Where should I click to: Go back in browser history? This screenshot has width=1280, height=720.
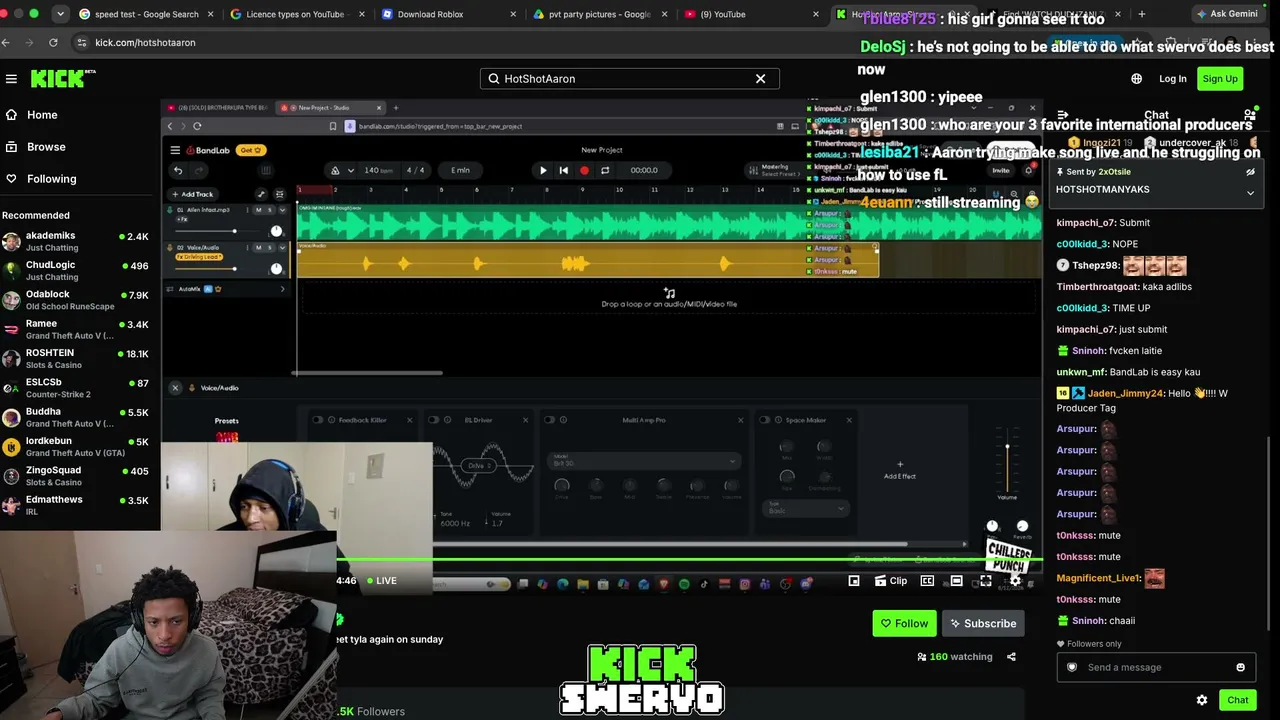pyautogui.click(x=7, y=43)
